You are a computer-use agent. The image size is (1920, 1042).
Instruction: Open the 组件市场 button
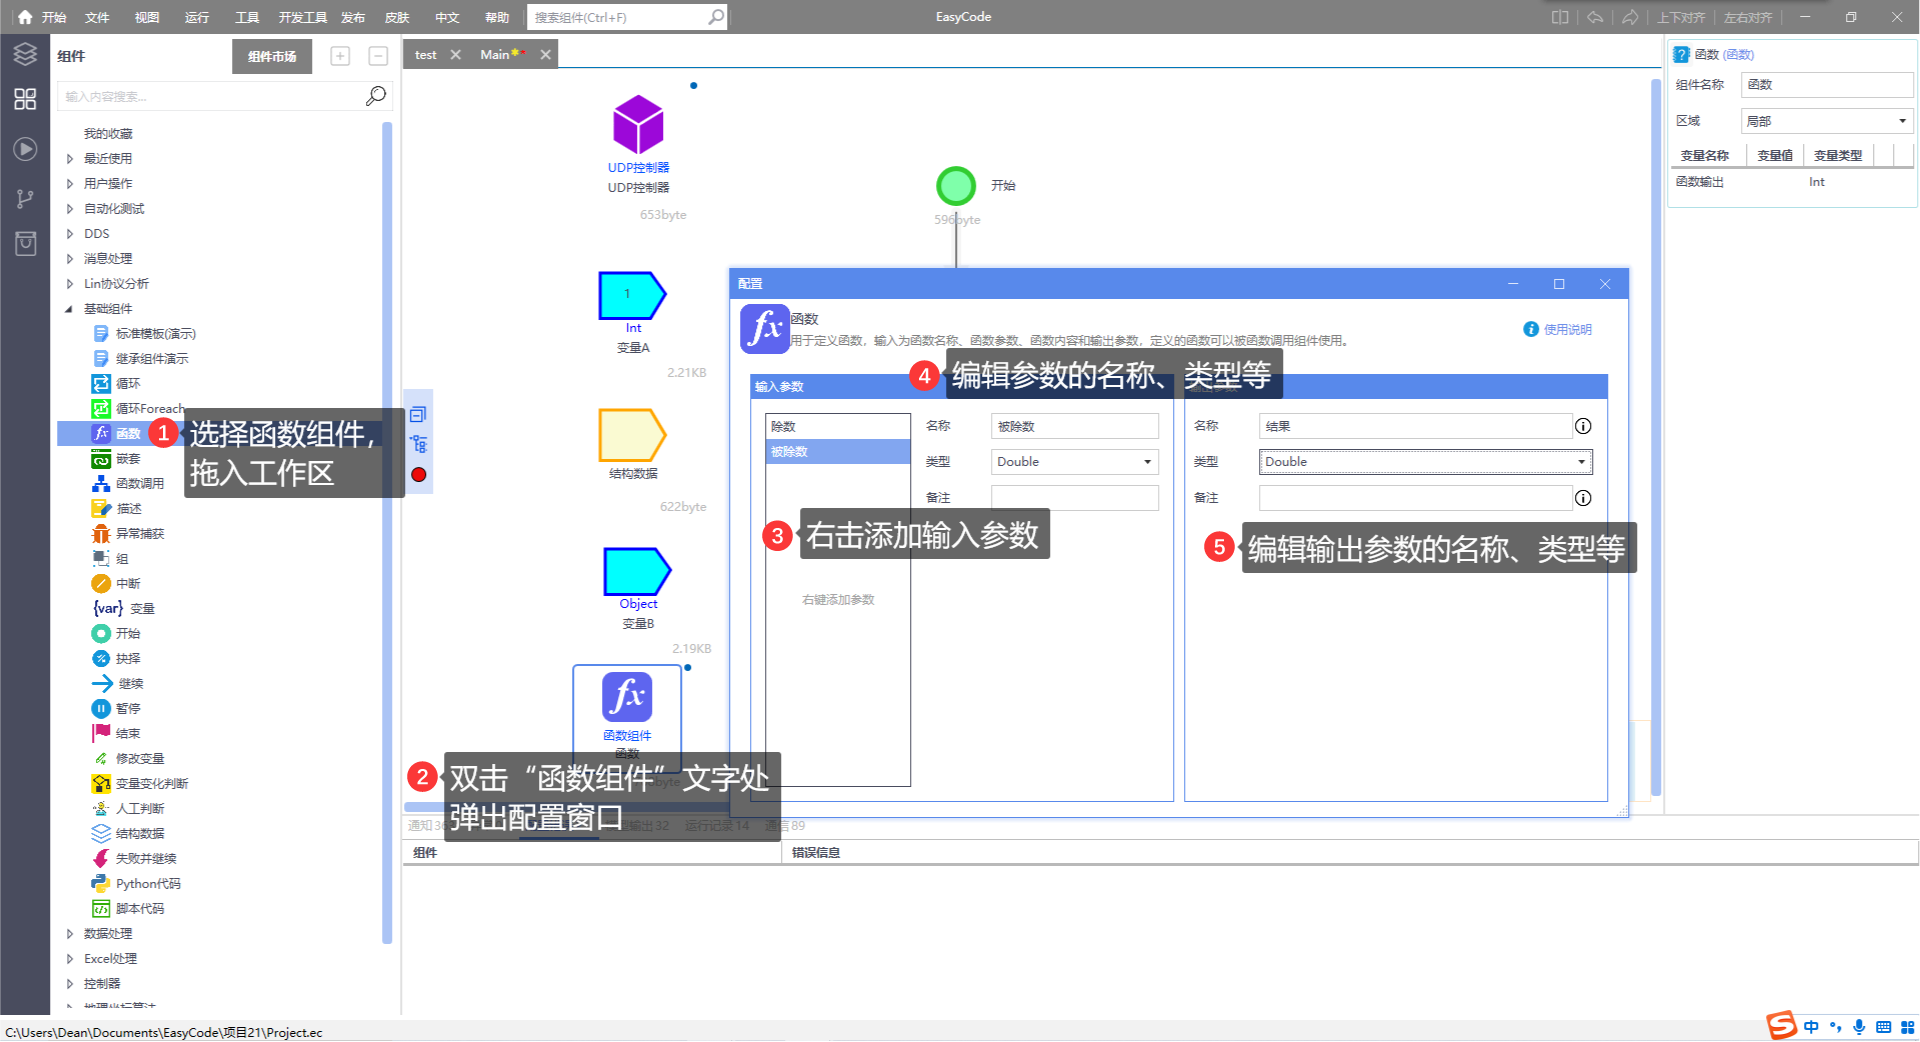point(272,56)
